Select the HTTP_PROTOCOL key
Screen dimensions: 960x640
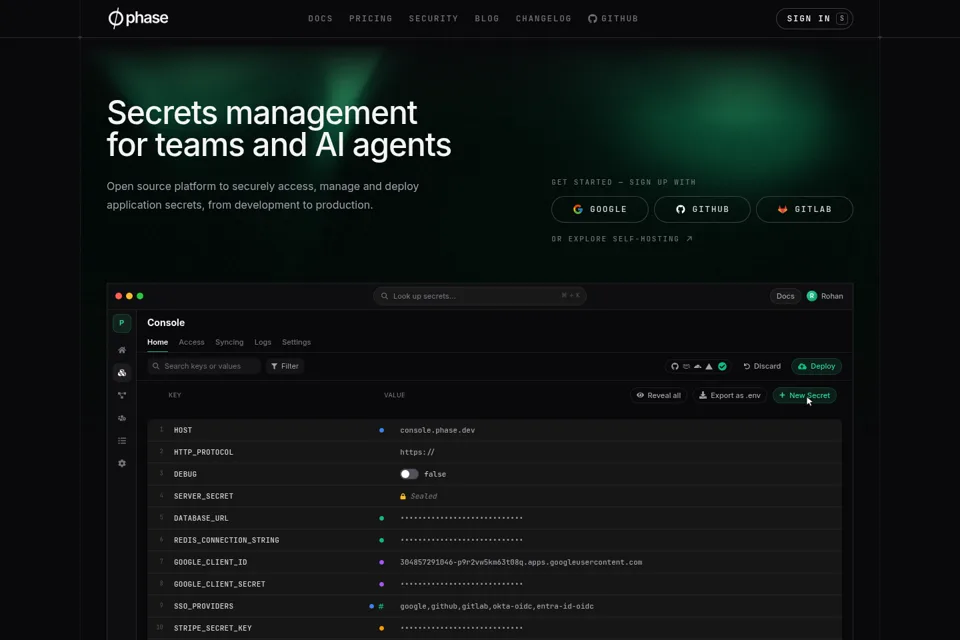[x=203, y=452]
